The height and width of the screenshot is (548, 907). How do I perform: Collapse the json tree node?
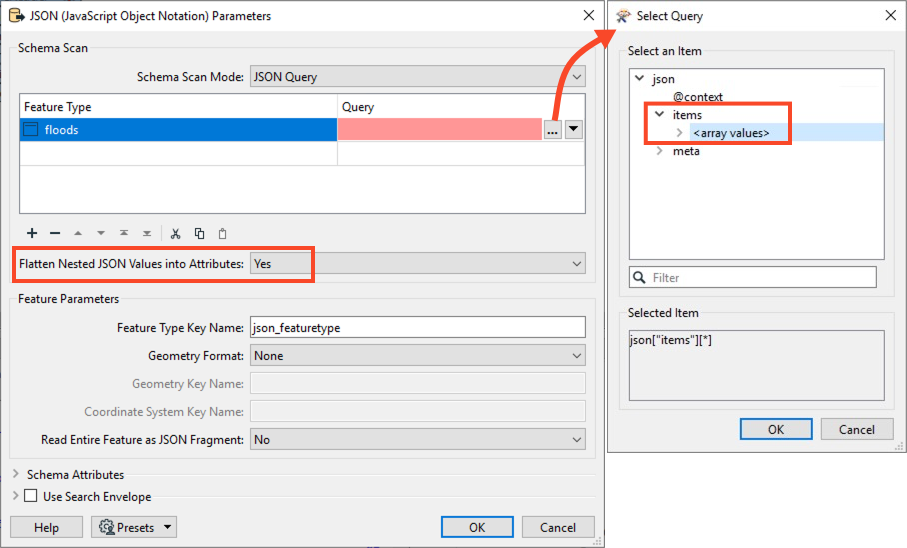coord(640,78)
